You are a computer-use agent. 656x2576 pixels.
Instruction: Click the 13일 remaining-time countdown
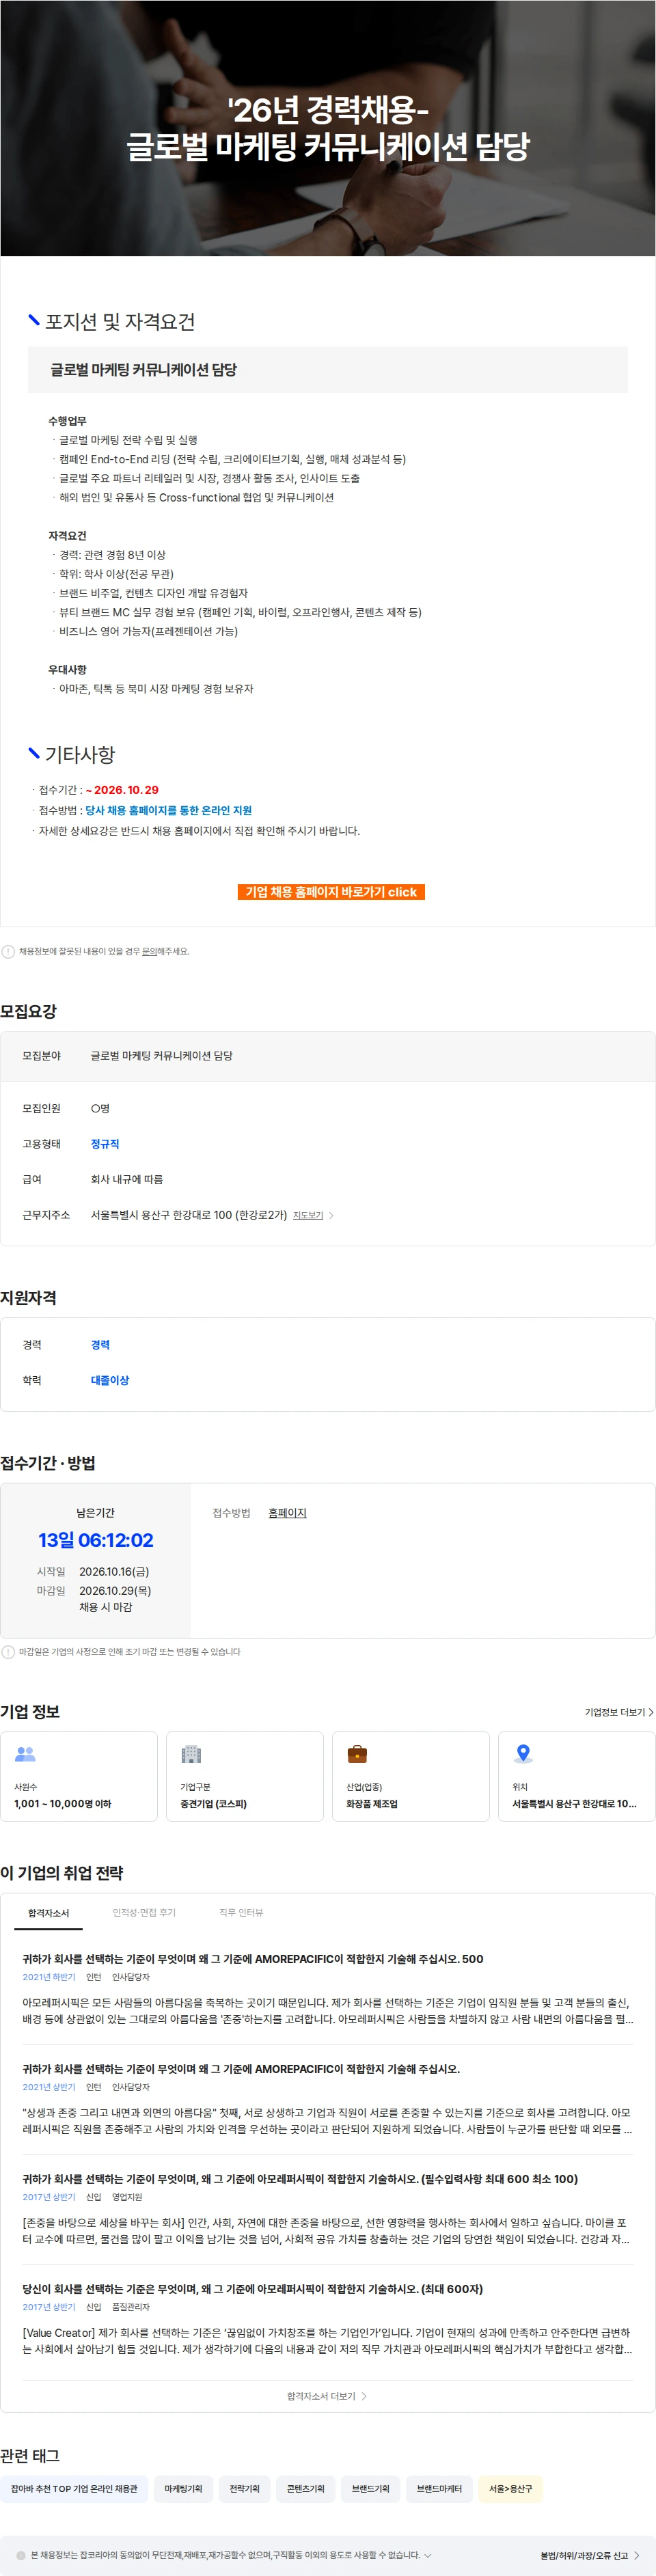tap(96, 1540)
